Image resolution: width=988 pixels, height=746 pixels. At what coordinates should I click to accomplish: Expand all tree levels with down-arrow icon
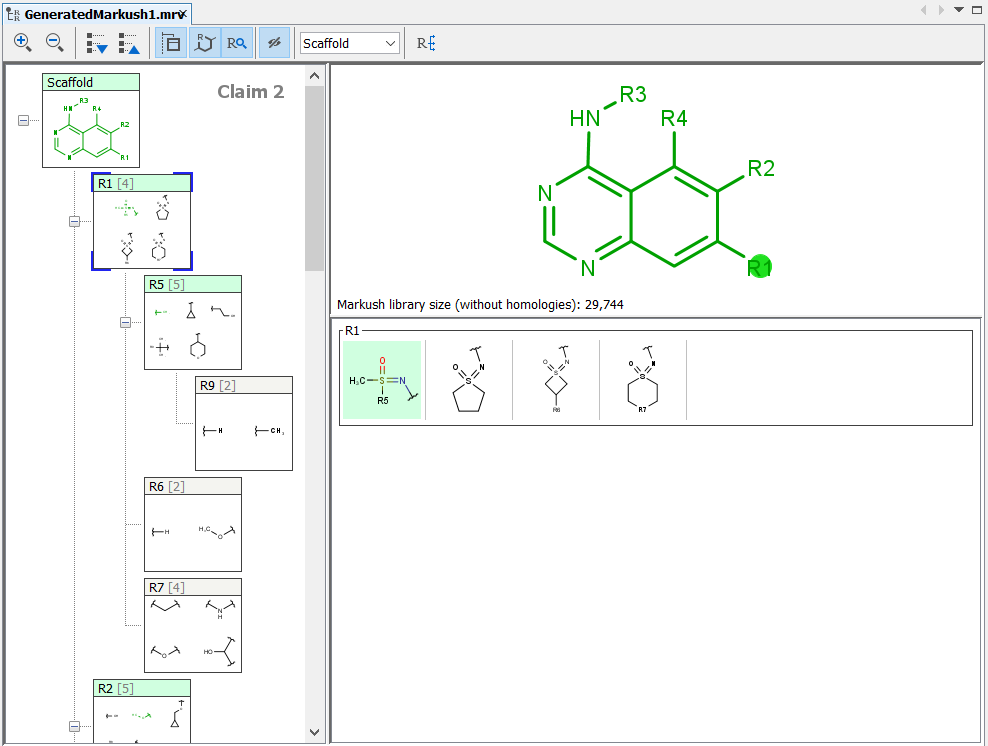coord(97,43)
